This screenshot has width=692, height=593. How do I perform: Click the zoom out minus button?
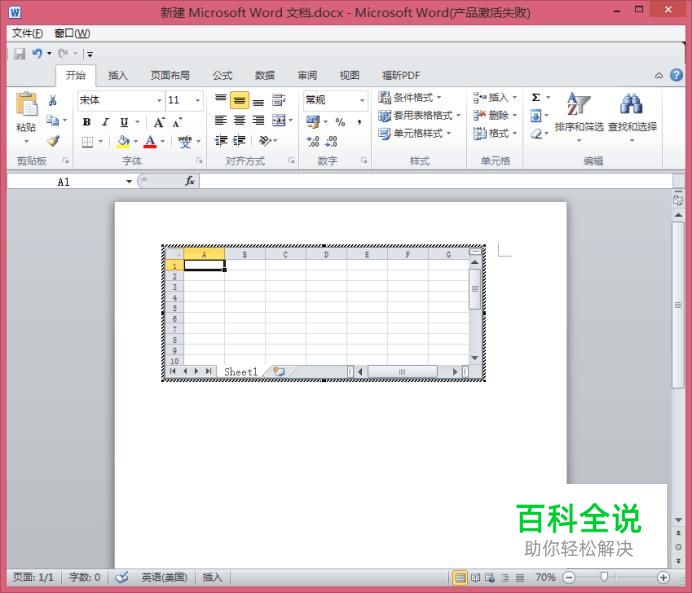(x=569, y=577)
